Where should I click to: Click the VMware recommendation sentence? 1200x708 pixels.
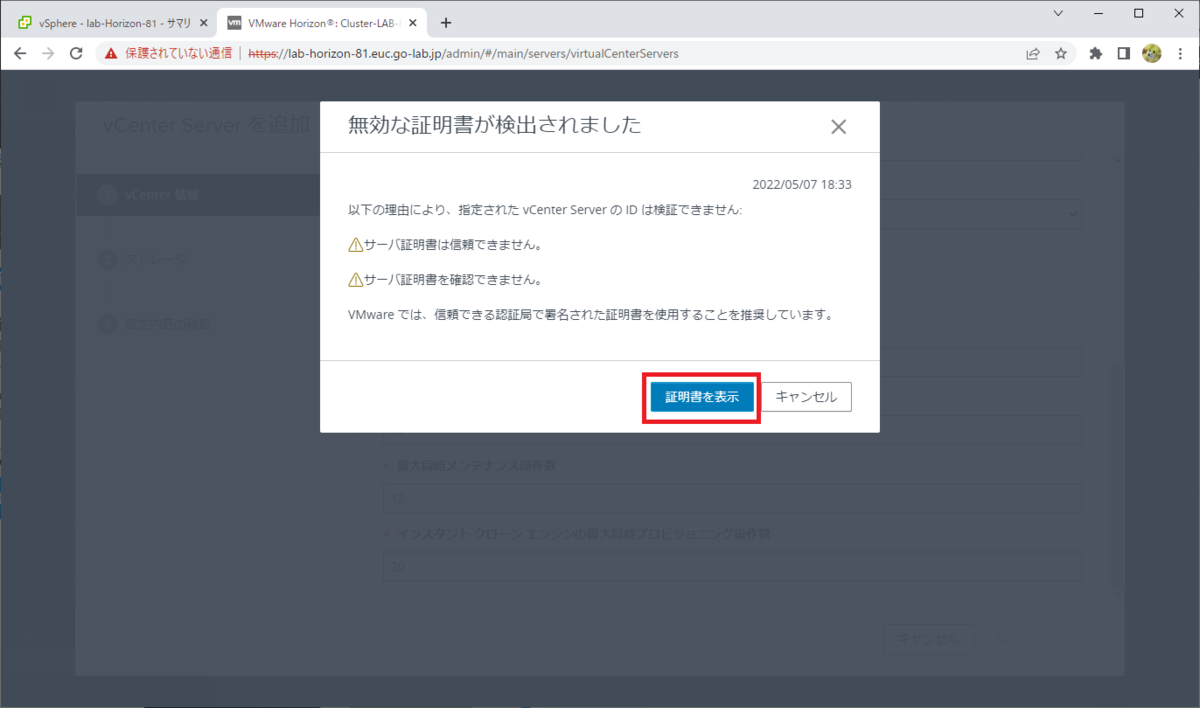pyautogui.click(x=591, y=315)
